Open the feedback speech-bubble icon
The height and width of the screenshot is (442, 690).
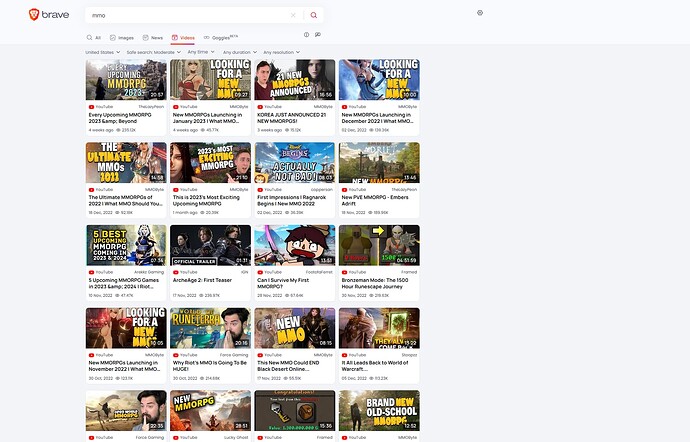[318, 34]
